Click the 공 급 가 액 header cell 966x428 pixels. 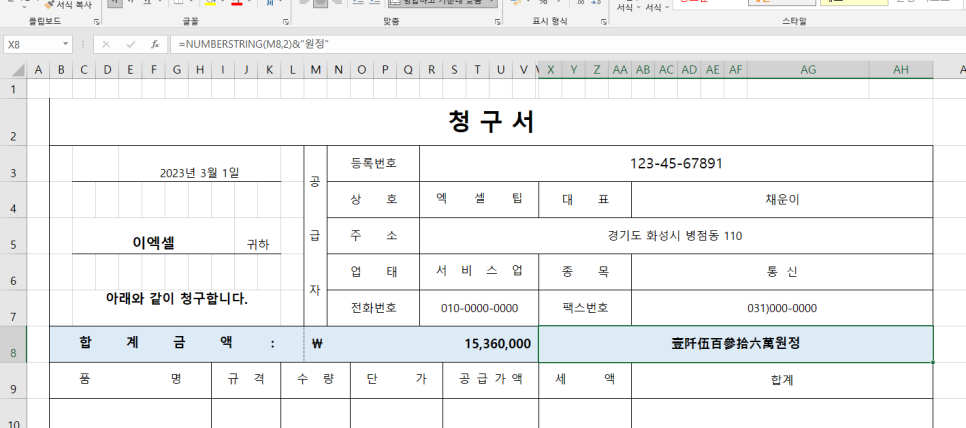tap(490, 381)
